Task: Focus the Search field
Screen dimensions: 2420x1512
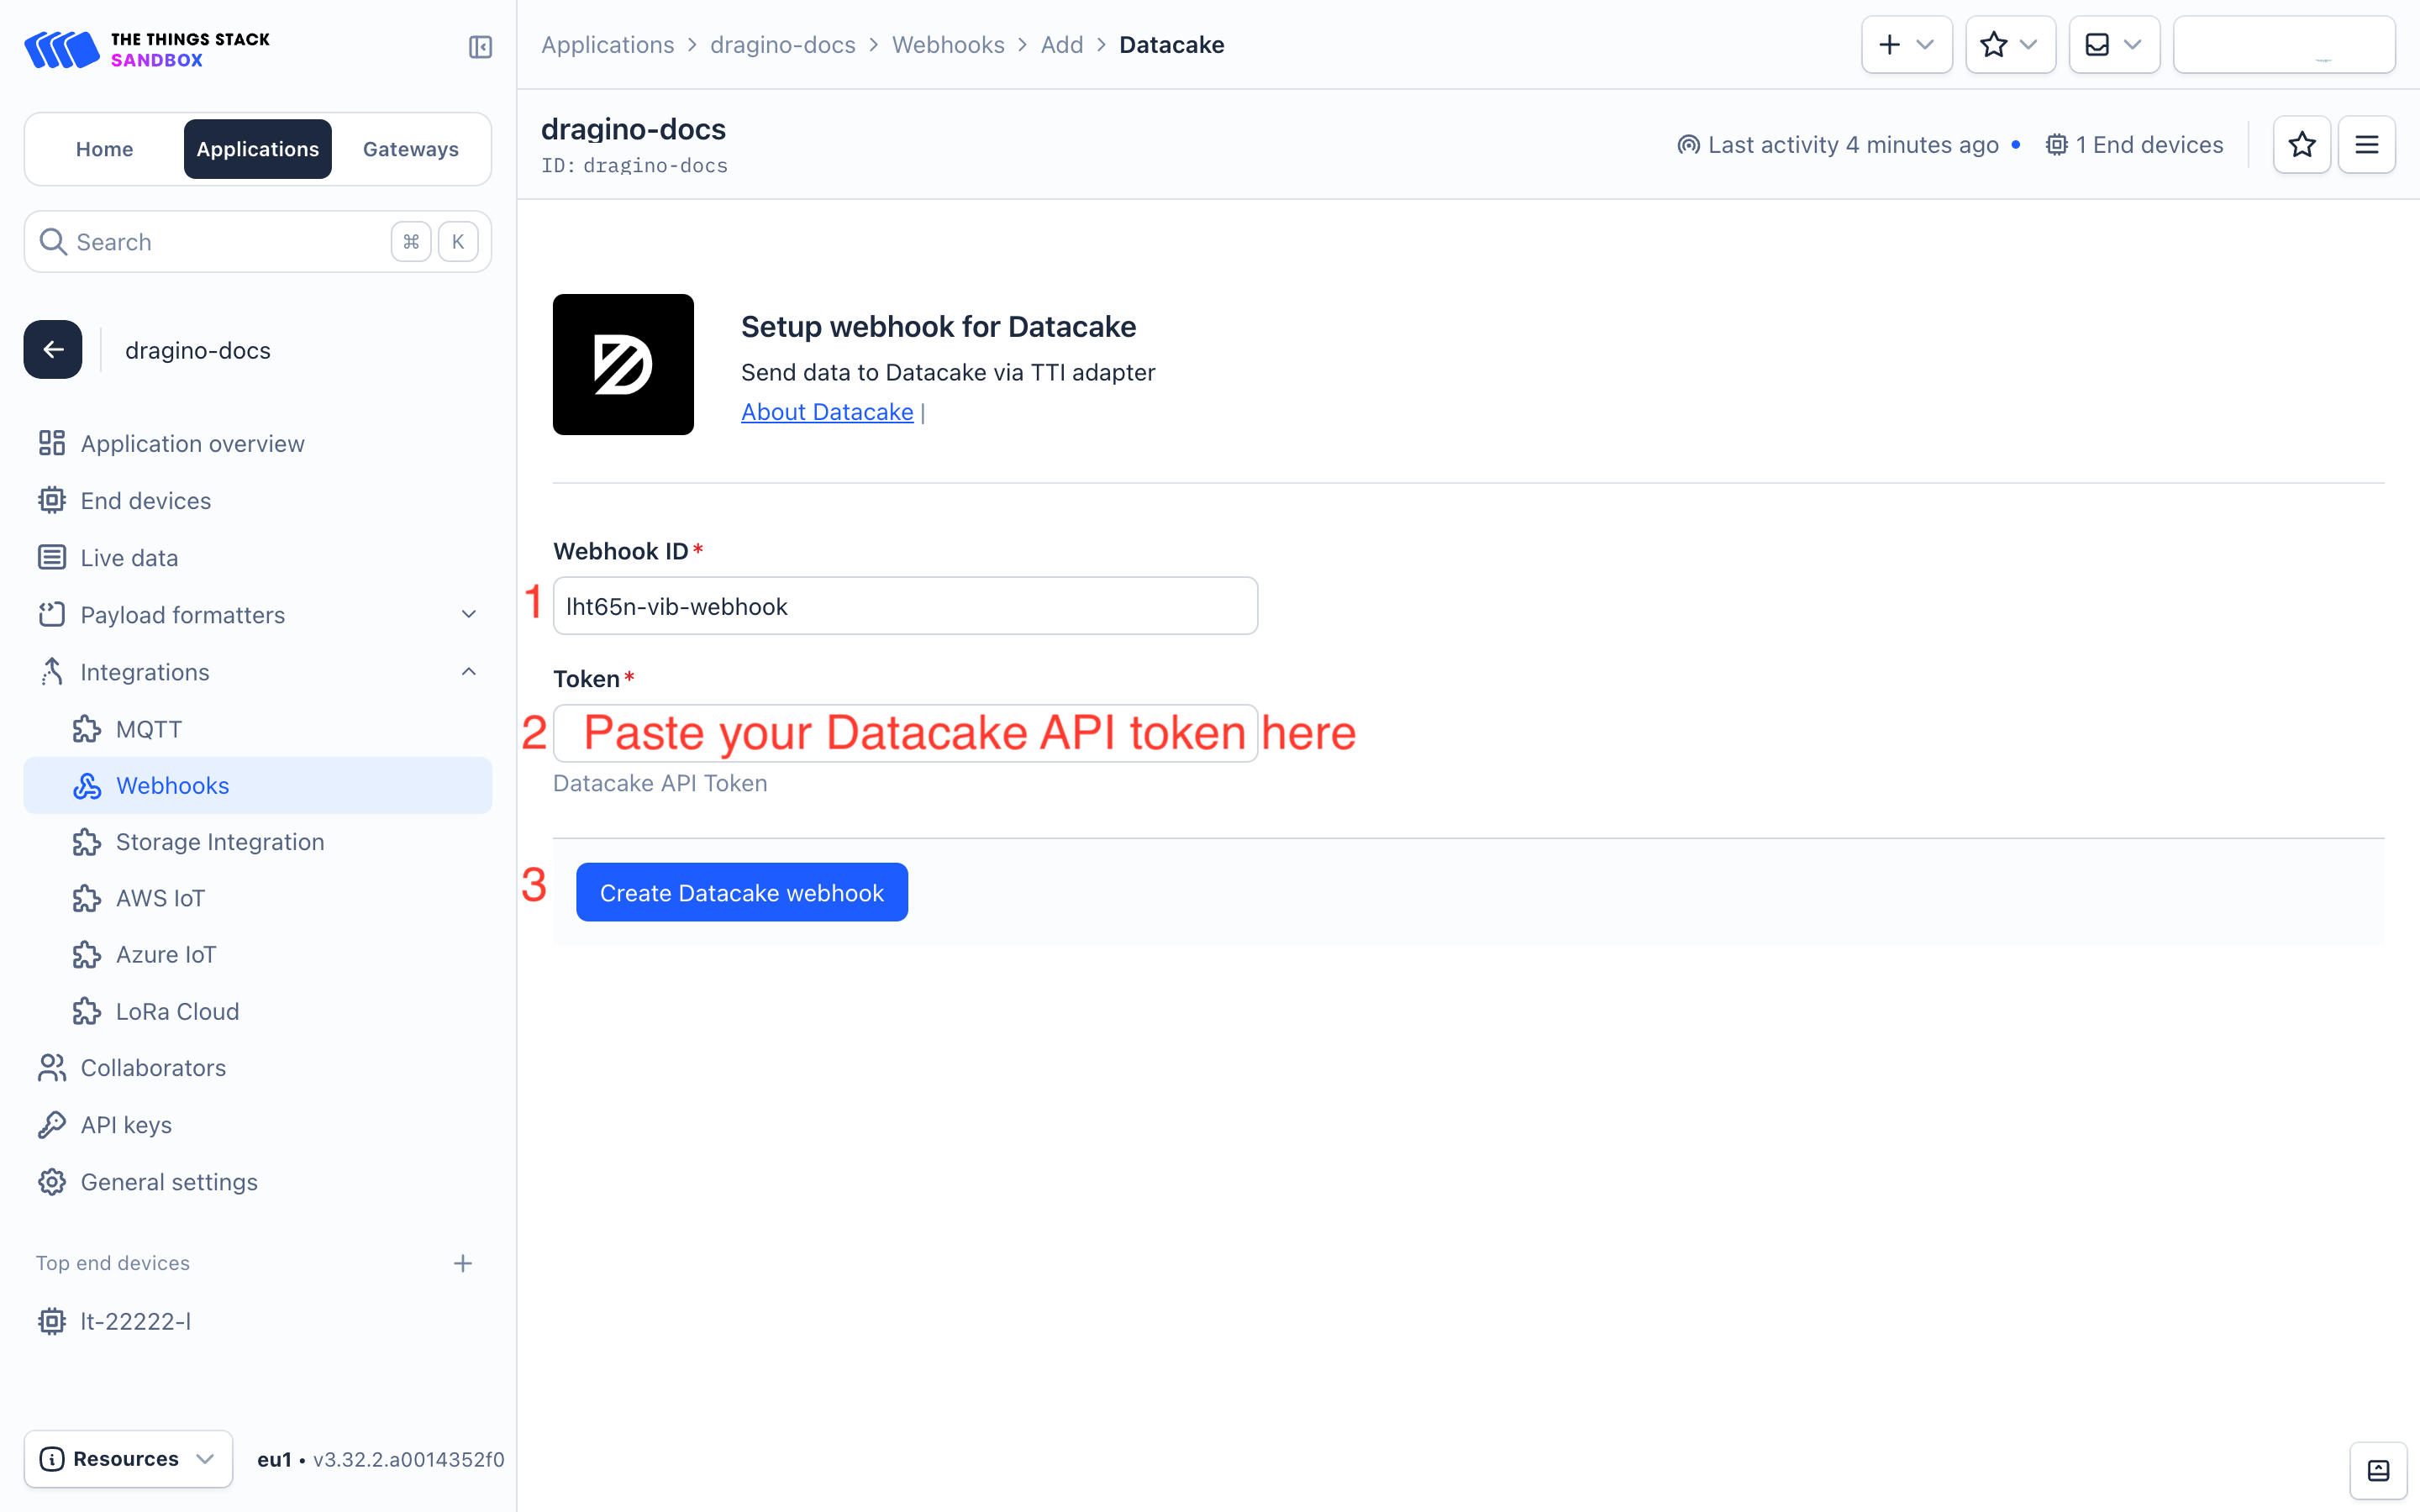Action: 257,241
